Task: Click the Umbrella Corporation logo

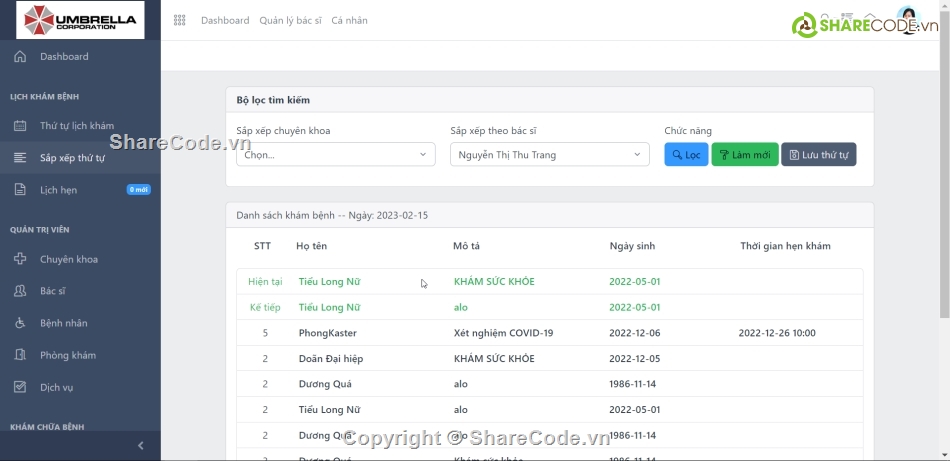Action: [80, 20]
